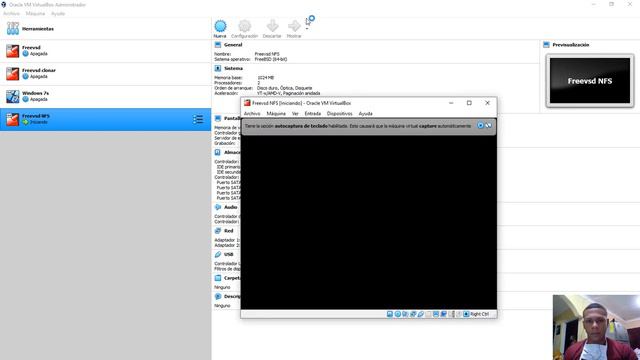Click the Disco duro, Óptica, Disquete boot order

[x=284, y=88]
